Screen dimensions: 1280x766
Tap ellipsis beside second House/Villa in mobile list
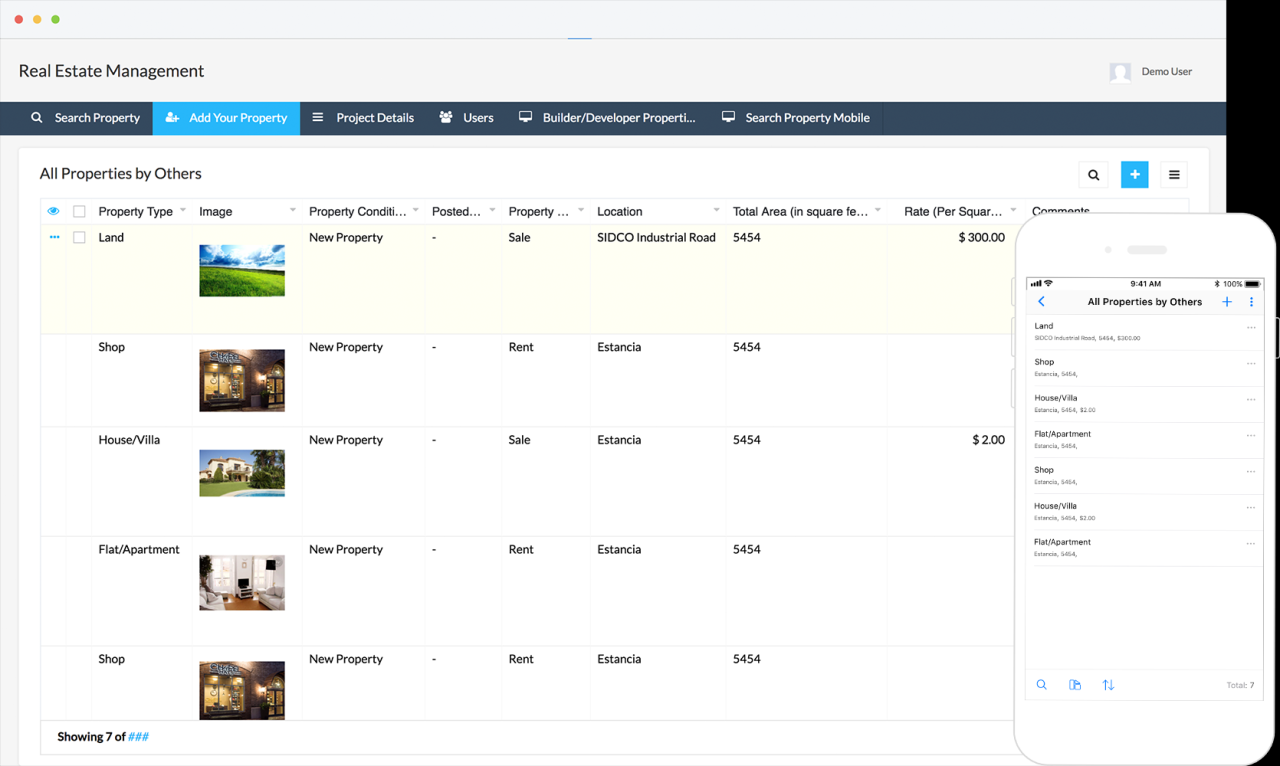1251,508
